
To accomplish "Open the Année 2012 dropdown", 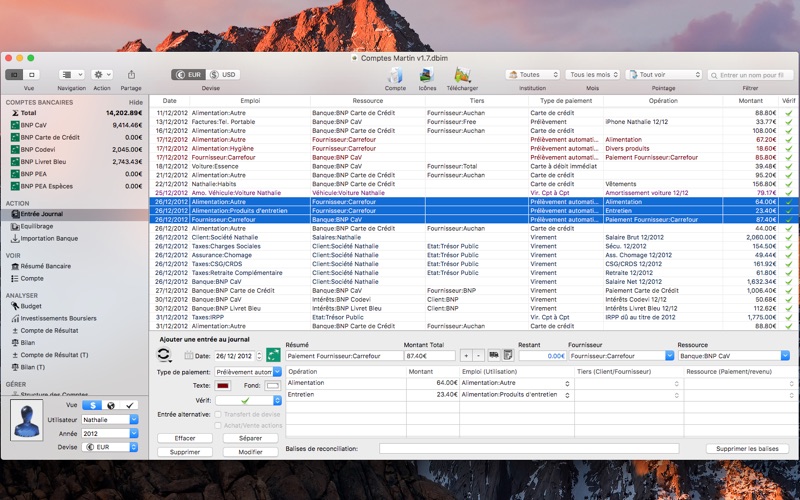I will tap(110, 433).
